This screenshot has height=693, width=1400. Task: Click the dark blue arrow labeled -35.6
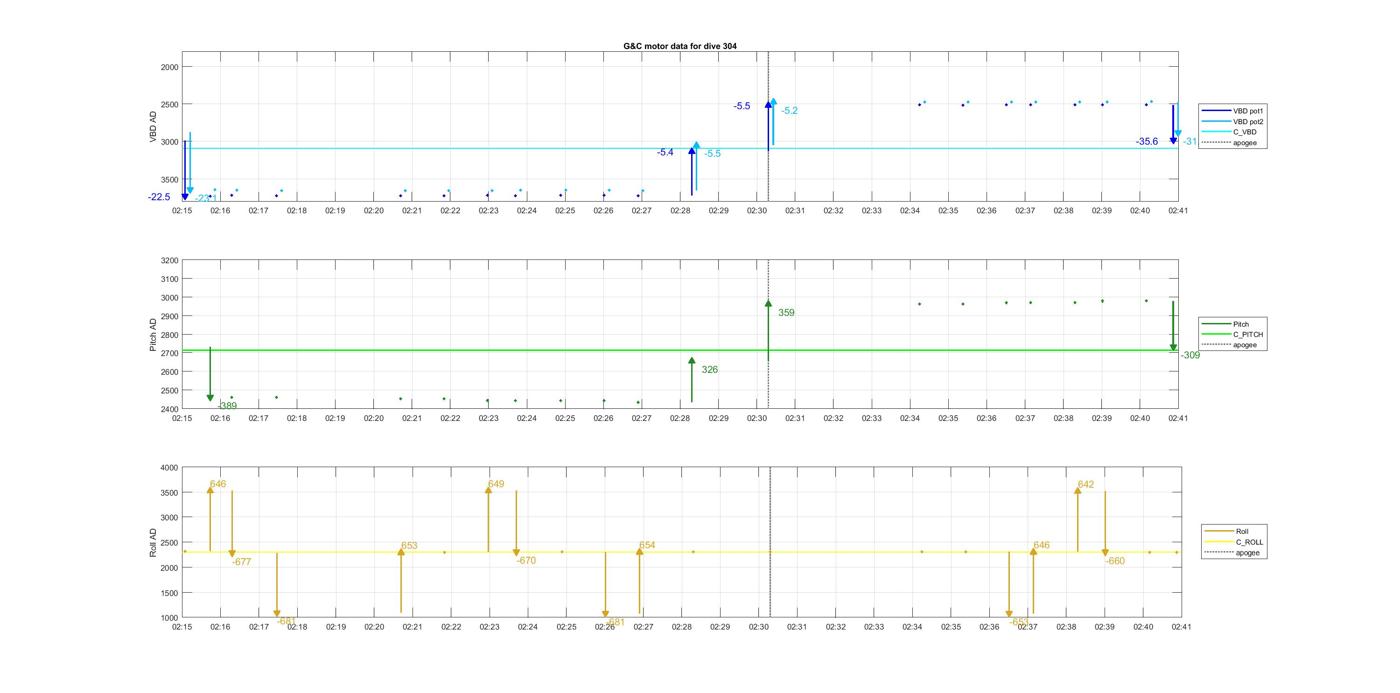pos(1173,125)
